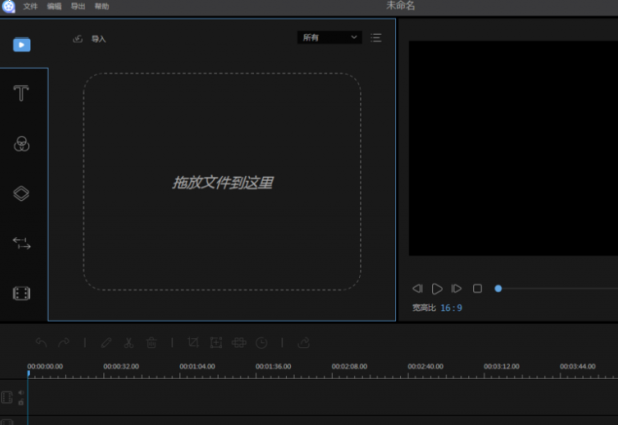Image resolution: width=618 pixels, height=425 pixels.
Task: Open the Transitions arrows panel
Action: [22, 243]
